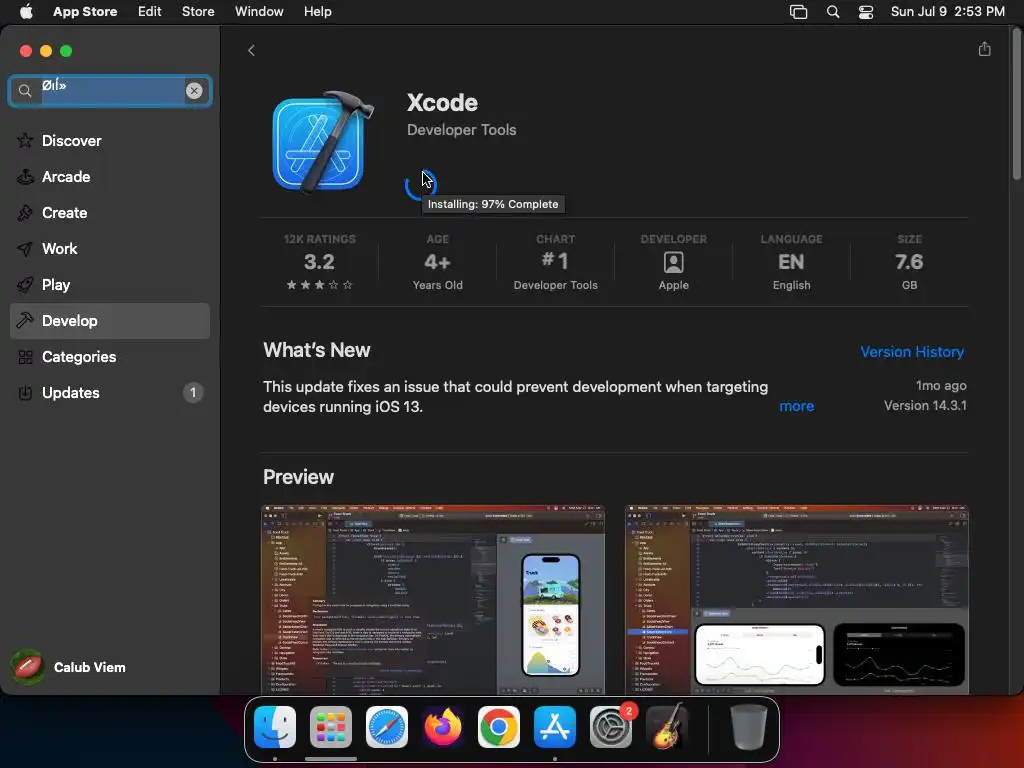Image resolution: width=1024 pixels, height=768 pixels.
Task: Open the Window menu
Action: (259, 11)
